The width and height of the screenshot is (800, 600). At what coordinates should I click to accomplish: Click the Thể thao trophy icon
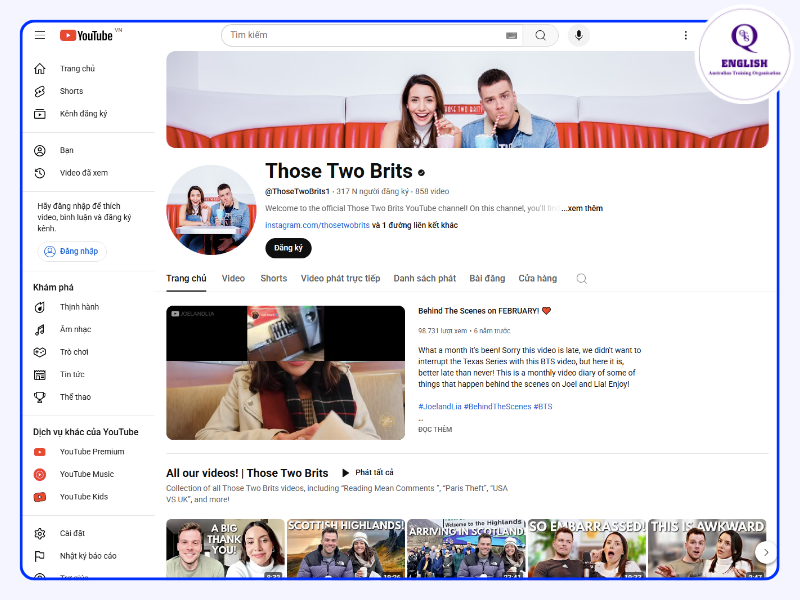(x=40, y=397)
